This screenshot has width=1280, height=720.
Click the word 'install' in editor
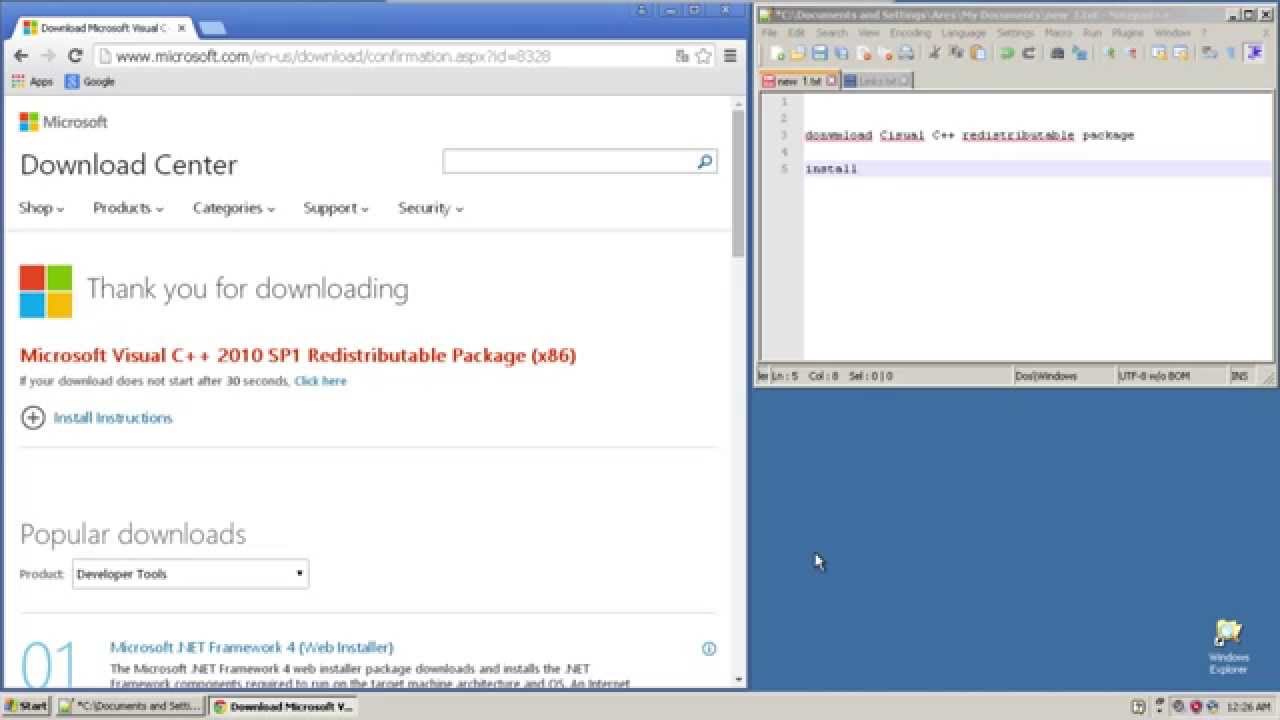[832, 169]
